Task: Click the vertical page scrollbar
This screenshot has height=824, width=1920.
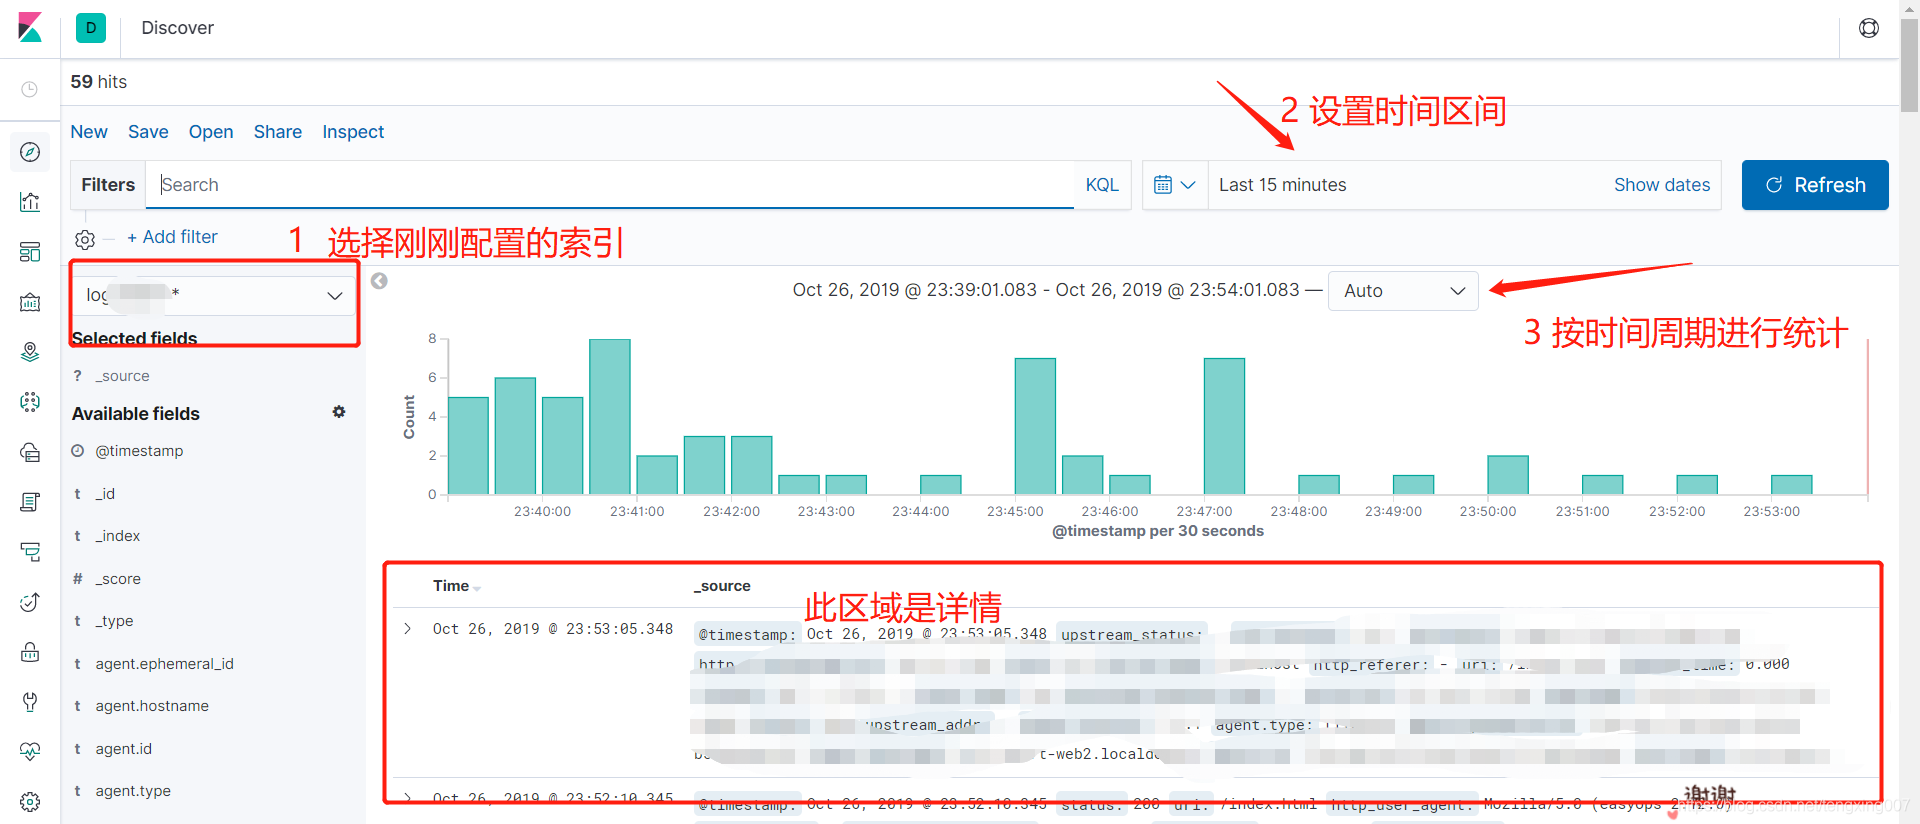Action: point(1909,65)
